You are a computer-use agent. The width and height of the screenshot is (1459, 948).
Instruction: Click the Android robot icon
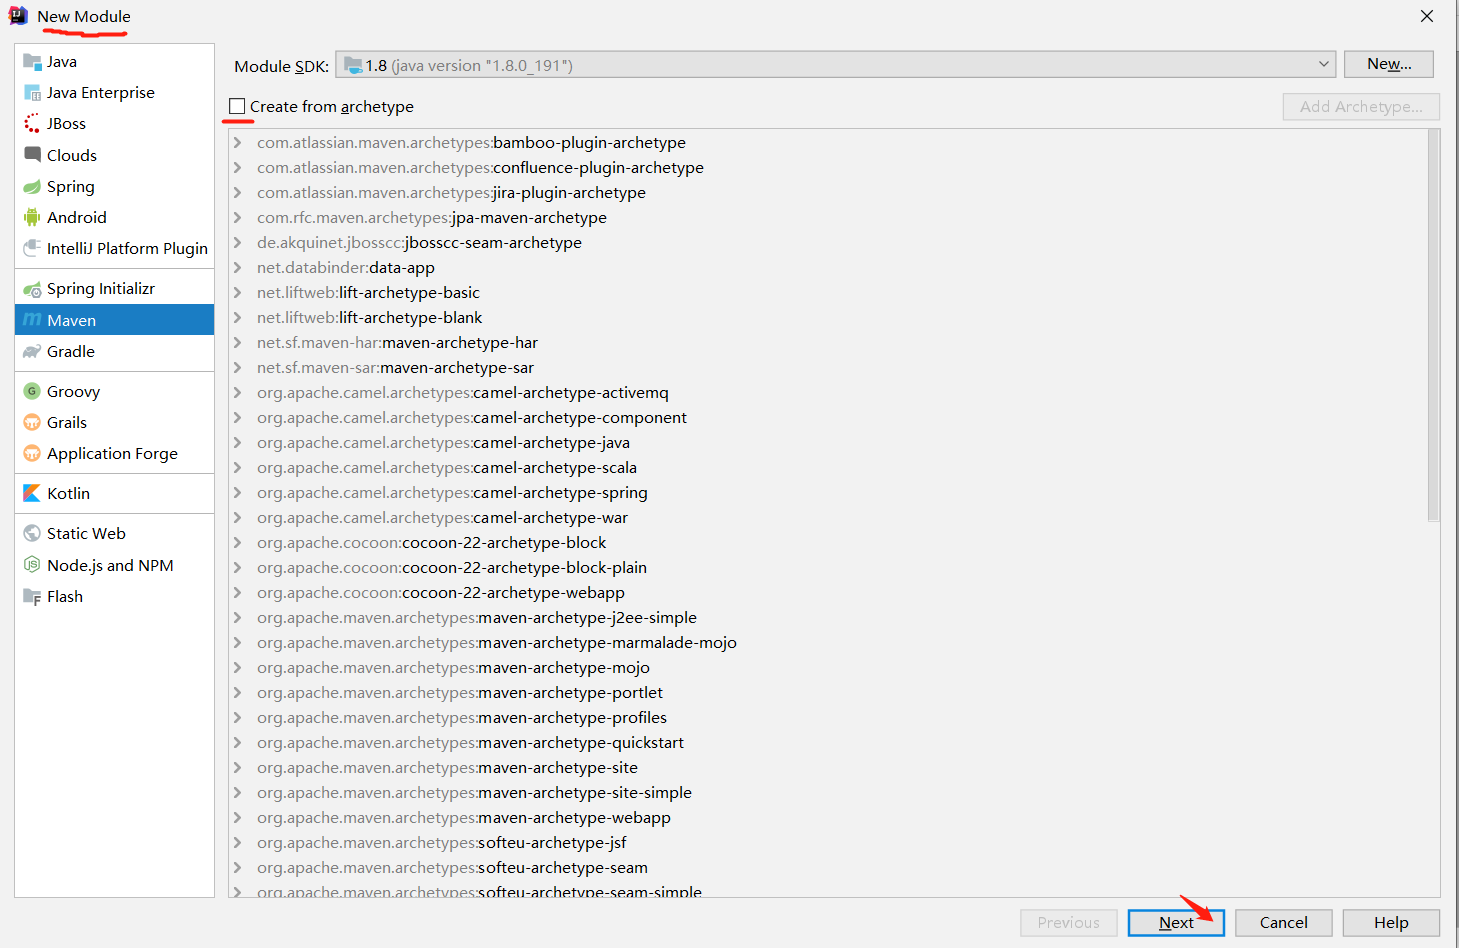pyautogui.click(x=32, y=218)
